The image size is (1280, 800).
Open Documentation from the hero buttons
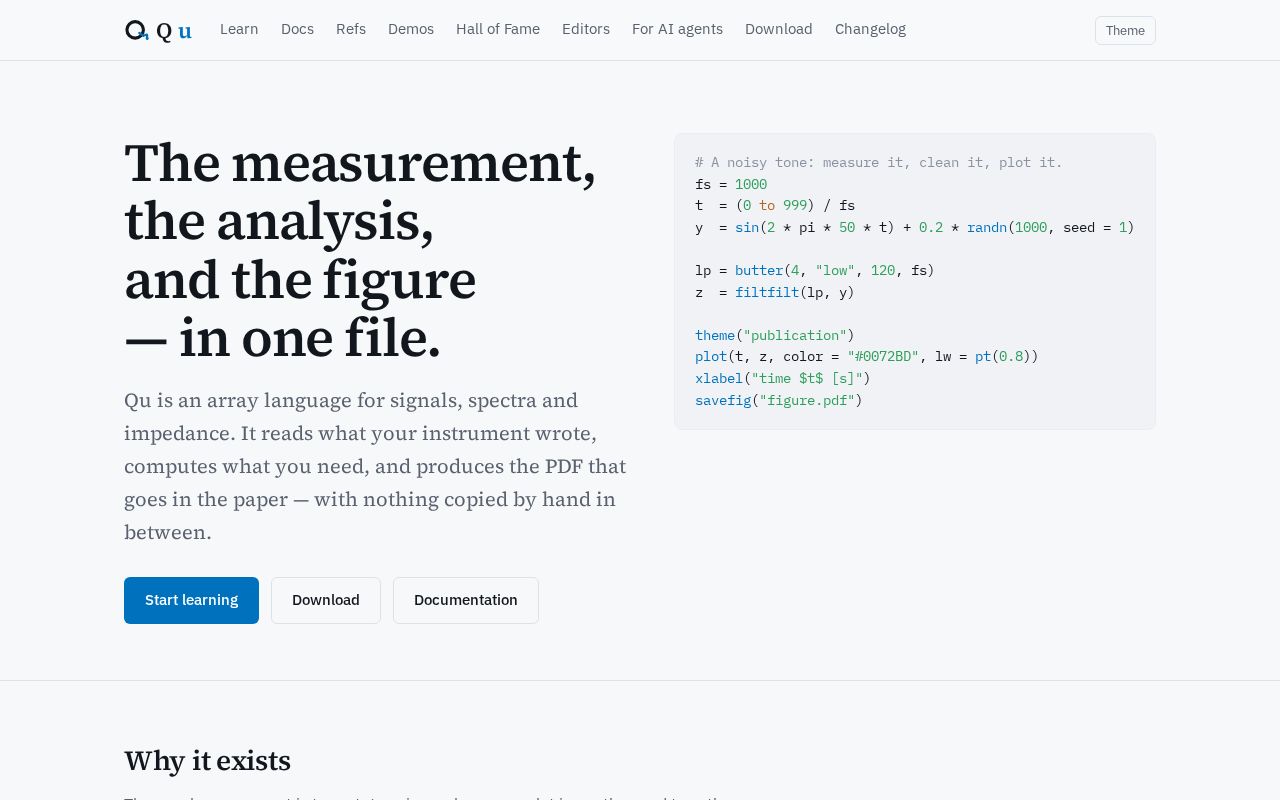(x=466, y=600)
